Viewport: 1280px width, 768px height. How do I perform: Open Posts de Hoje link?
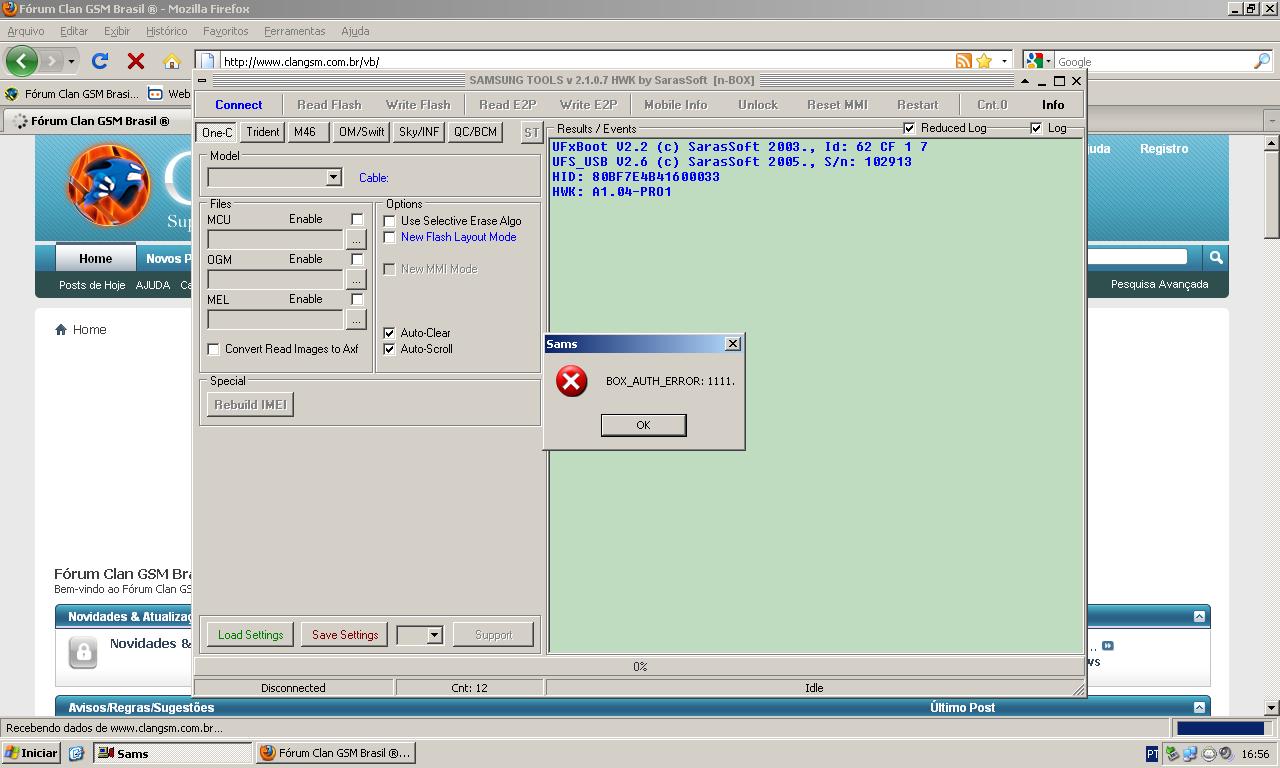(92, 285)
